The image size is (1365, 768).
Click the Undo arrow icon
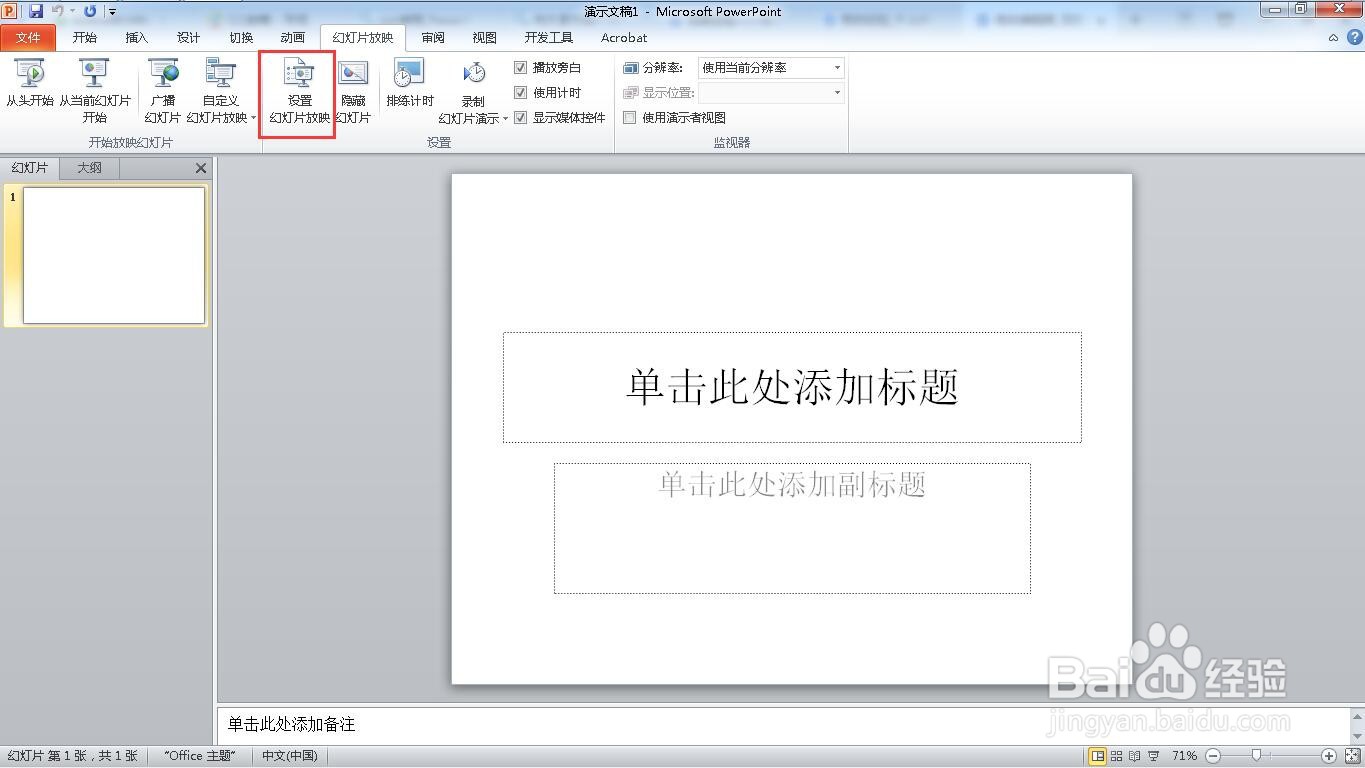click(58, 11)
